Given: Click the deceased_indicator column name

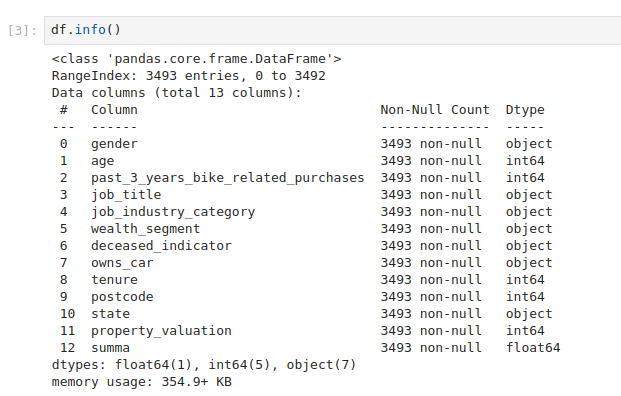Looking at the screenshot, I should point(161,246).
